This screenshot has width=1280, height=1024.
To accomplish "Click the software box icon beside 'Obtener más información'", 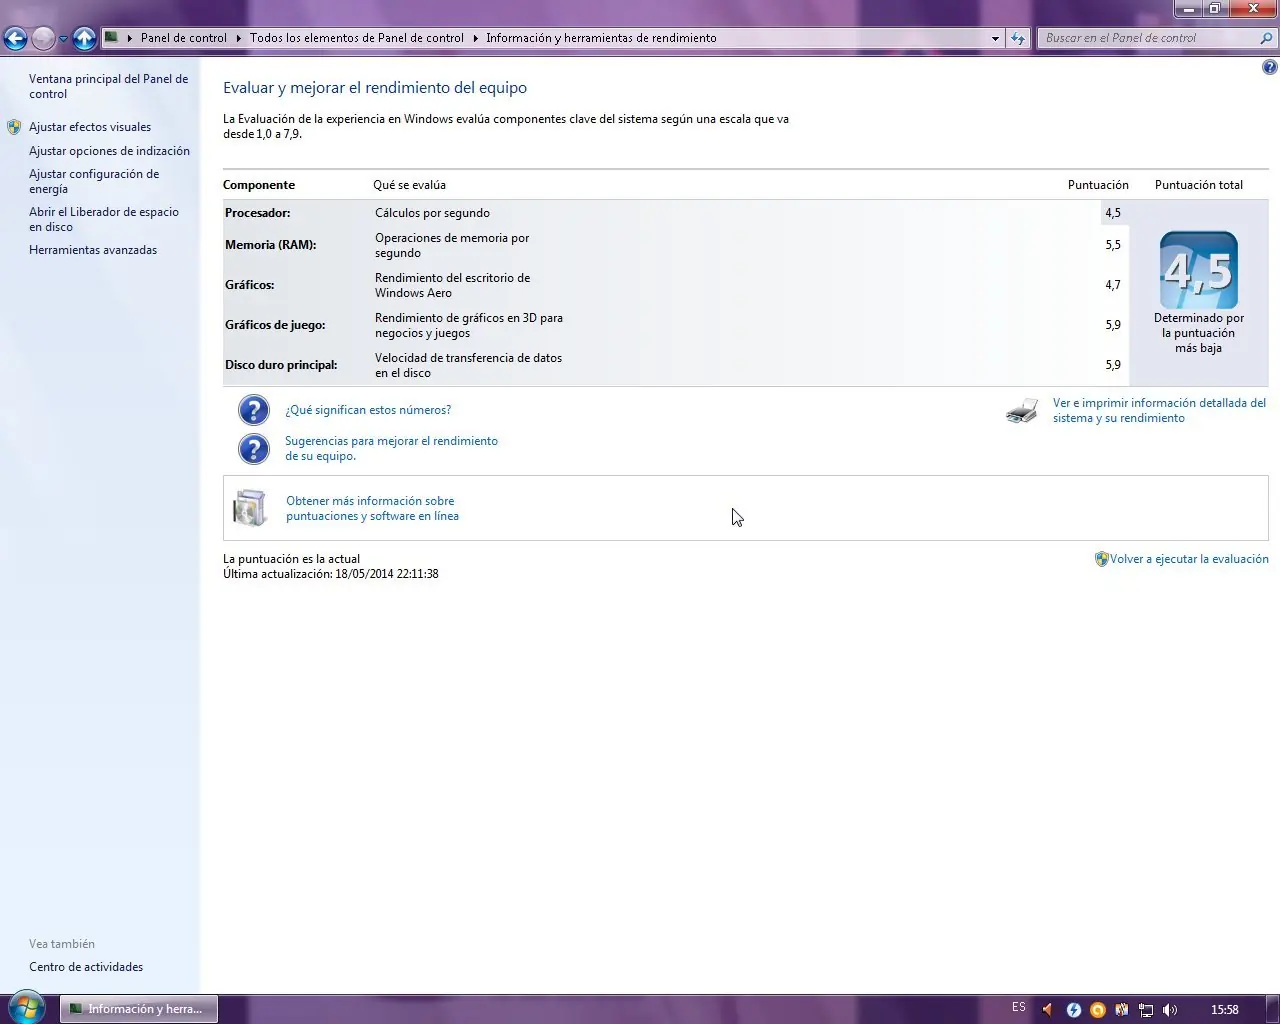I will pos(250,508).
